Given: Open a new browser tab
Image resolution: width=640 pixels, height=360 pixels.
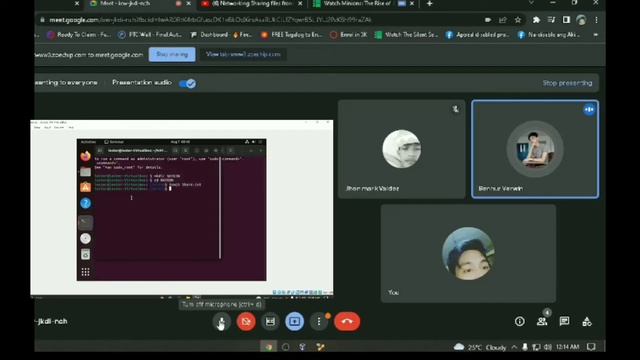Looking at the screenshot, I should 429,4.
